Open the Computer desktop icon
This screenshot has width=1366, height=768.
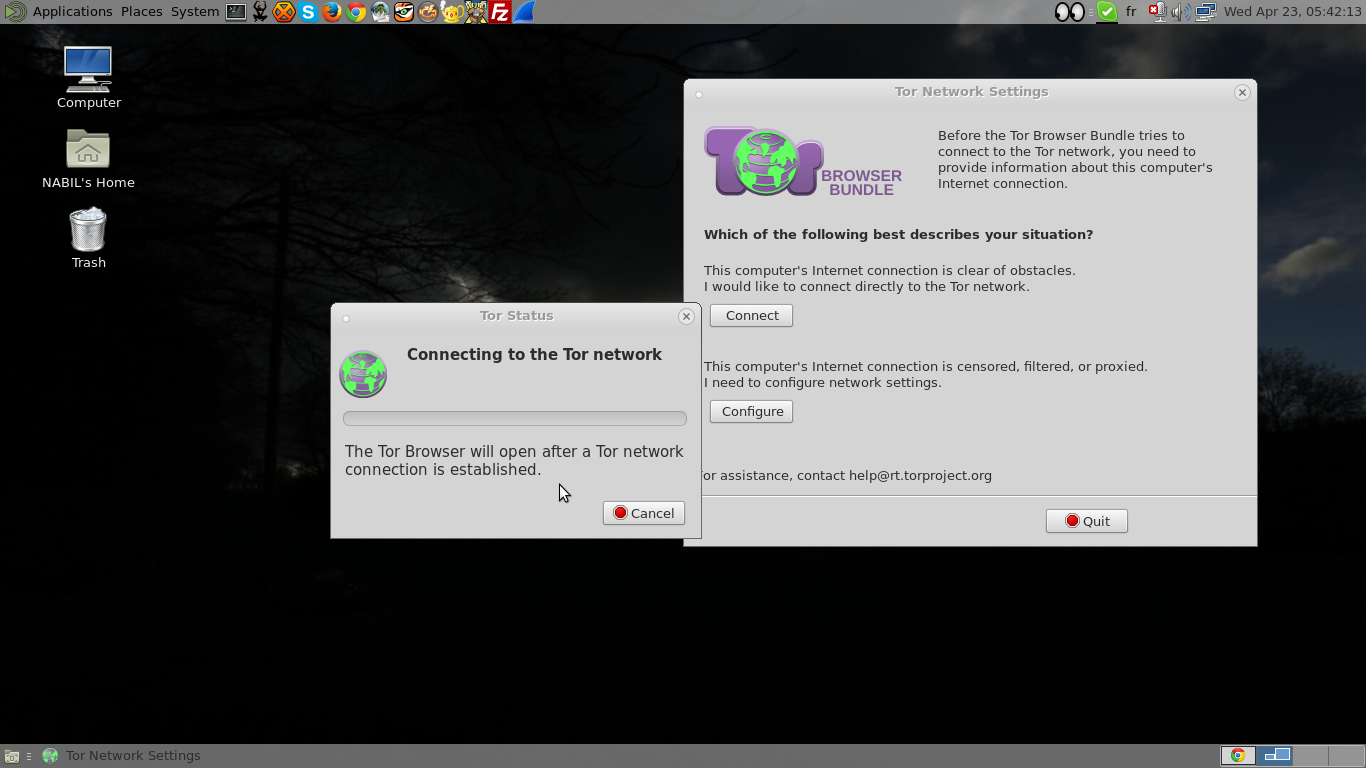tap(88, 77)
